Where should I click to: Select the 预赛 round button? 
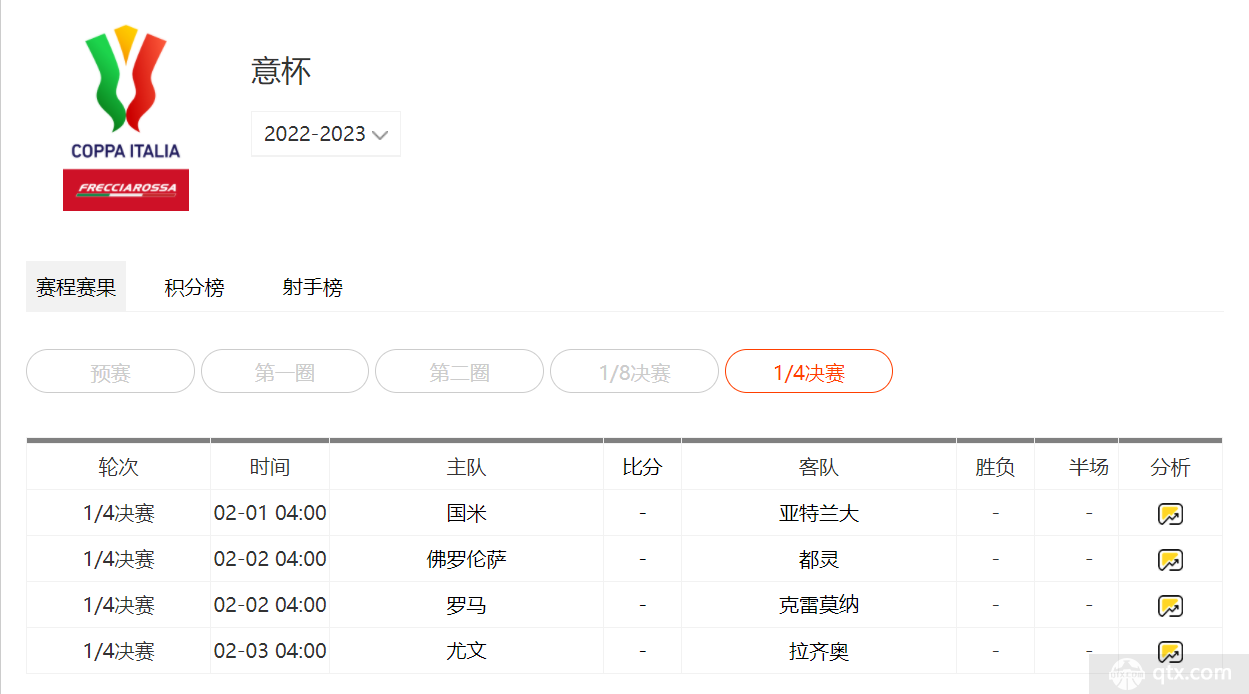click(x=110, y=372)
